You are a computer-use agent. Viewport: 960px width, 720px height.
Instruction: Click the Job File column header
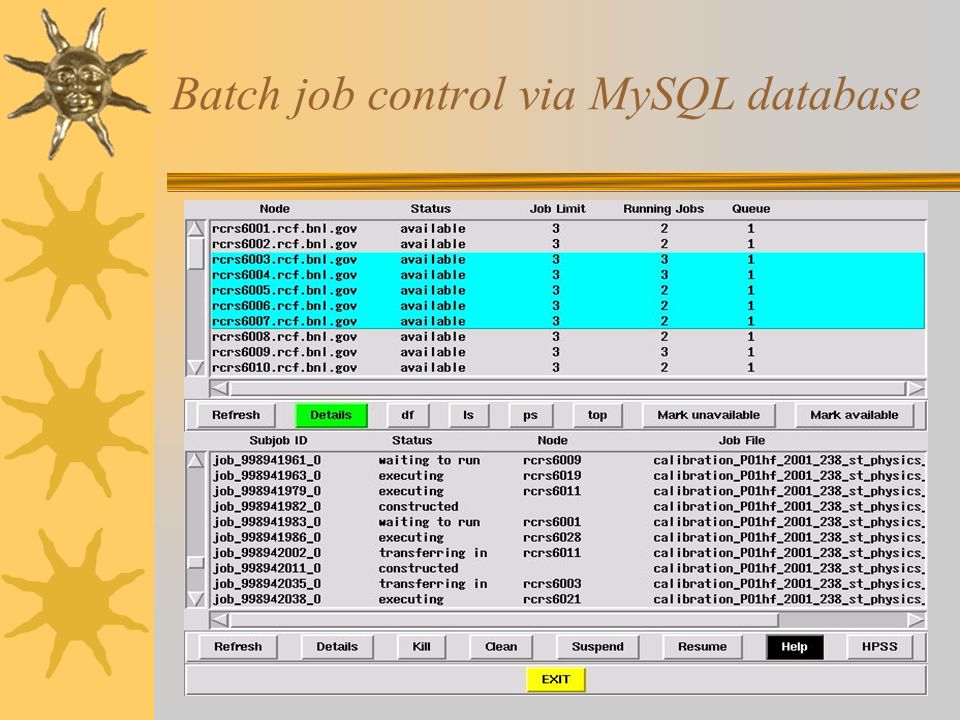pos(741,440)
